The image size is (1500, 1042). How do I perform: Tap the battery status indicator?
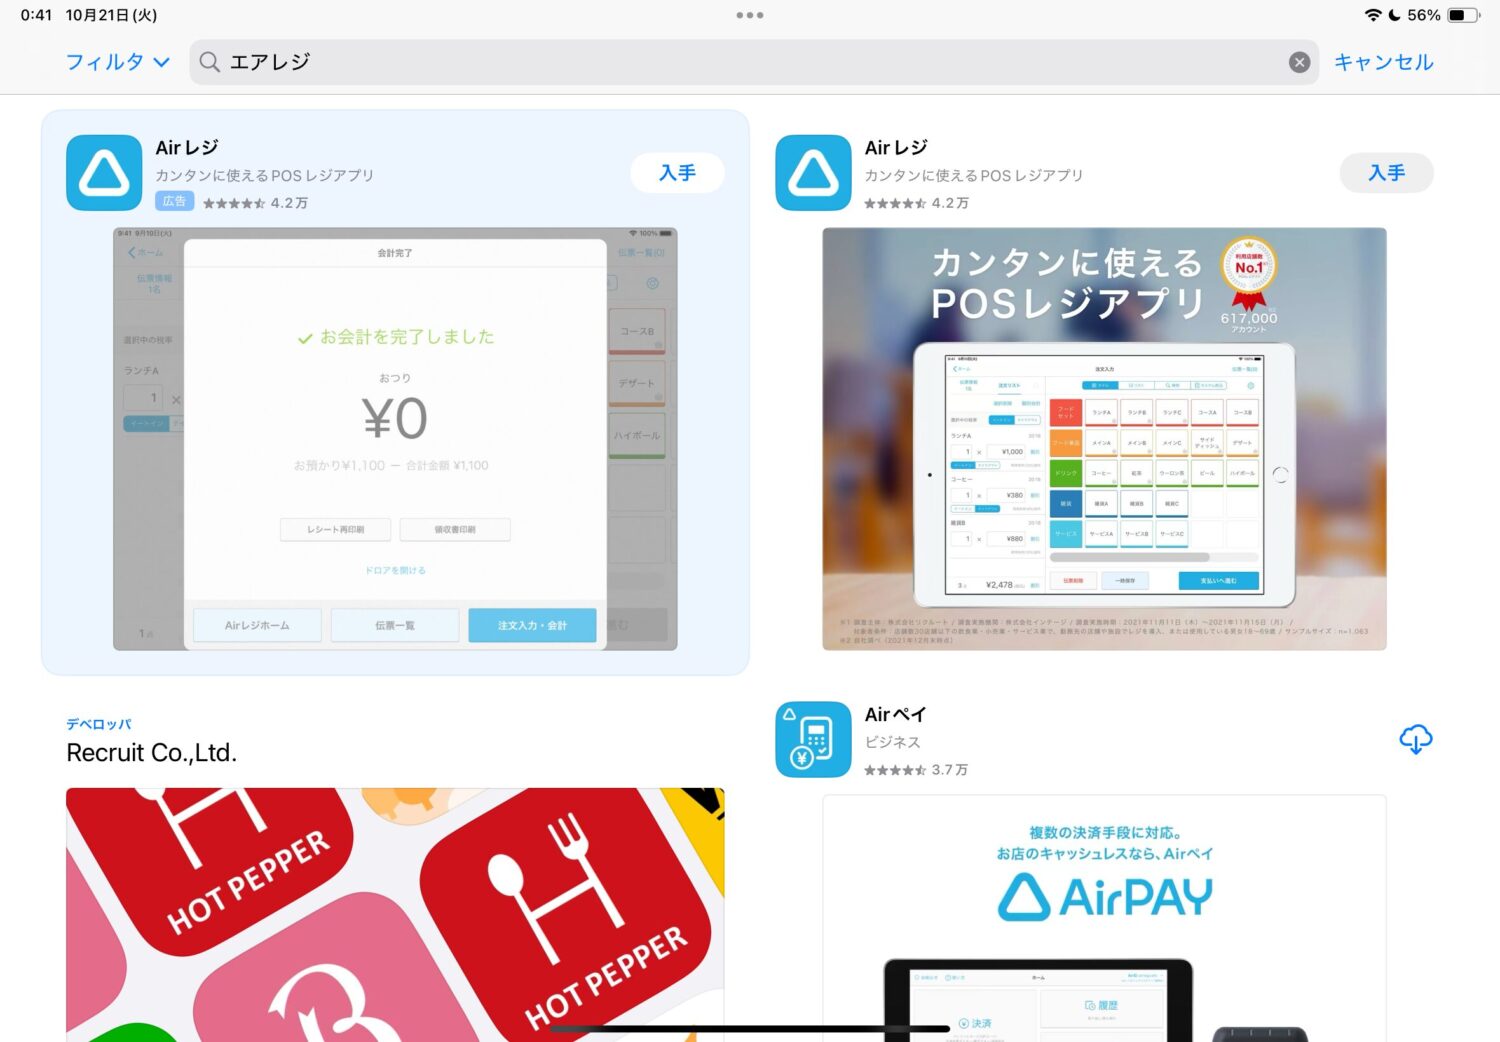coord(1463,15)
